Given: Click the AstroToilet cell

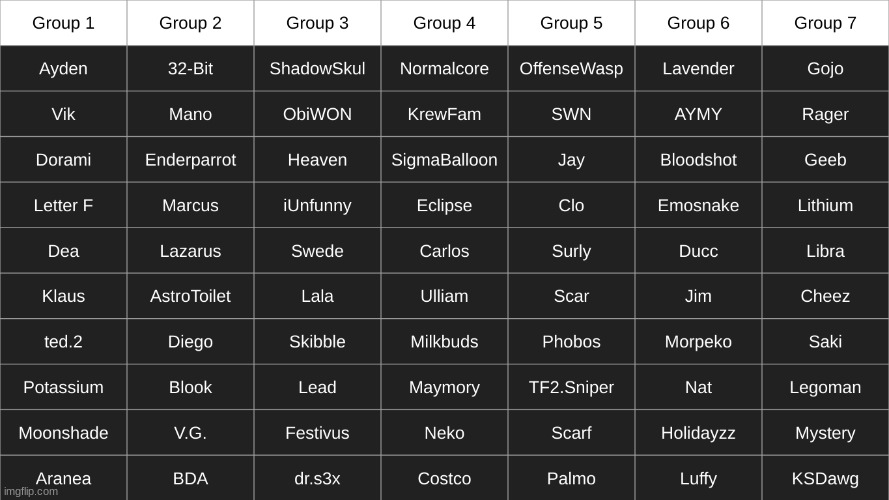Looking at the screenshot, I should 190,297.
